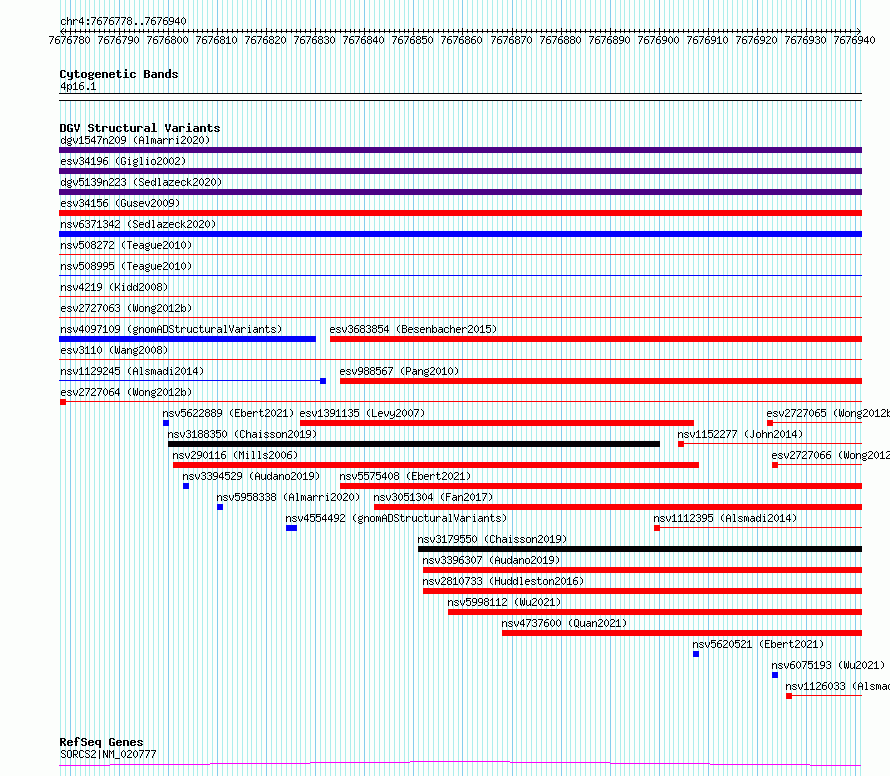Click blue marker under nsv5620521 (Ebert2021)
This screenshot has width=890, height=776.
click(x=696, y=654)
